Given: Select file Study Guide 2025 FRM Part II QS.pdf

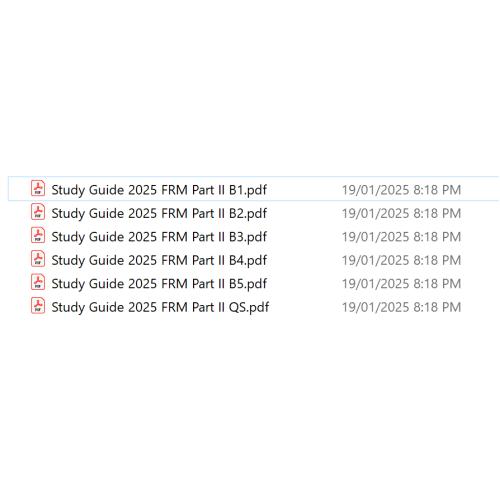Looking at the screenshot, I should coord(160,307).
